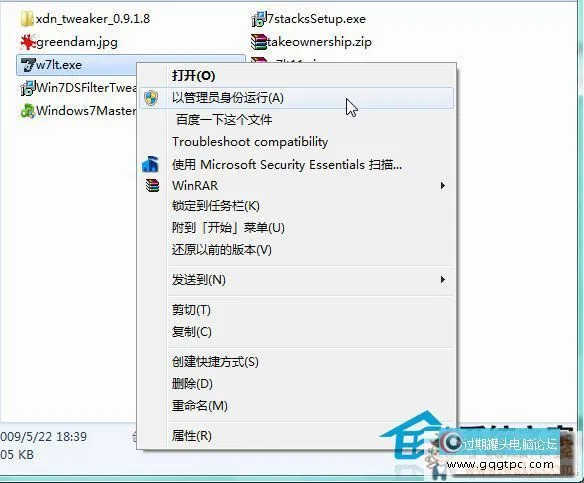
Task: Select the xdn_tweaker_0.9.1.8 folder icon
Action: click(26, 19)
